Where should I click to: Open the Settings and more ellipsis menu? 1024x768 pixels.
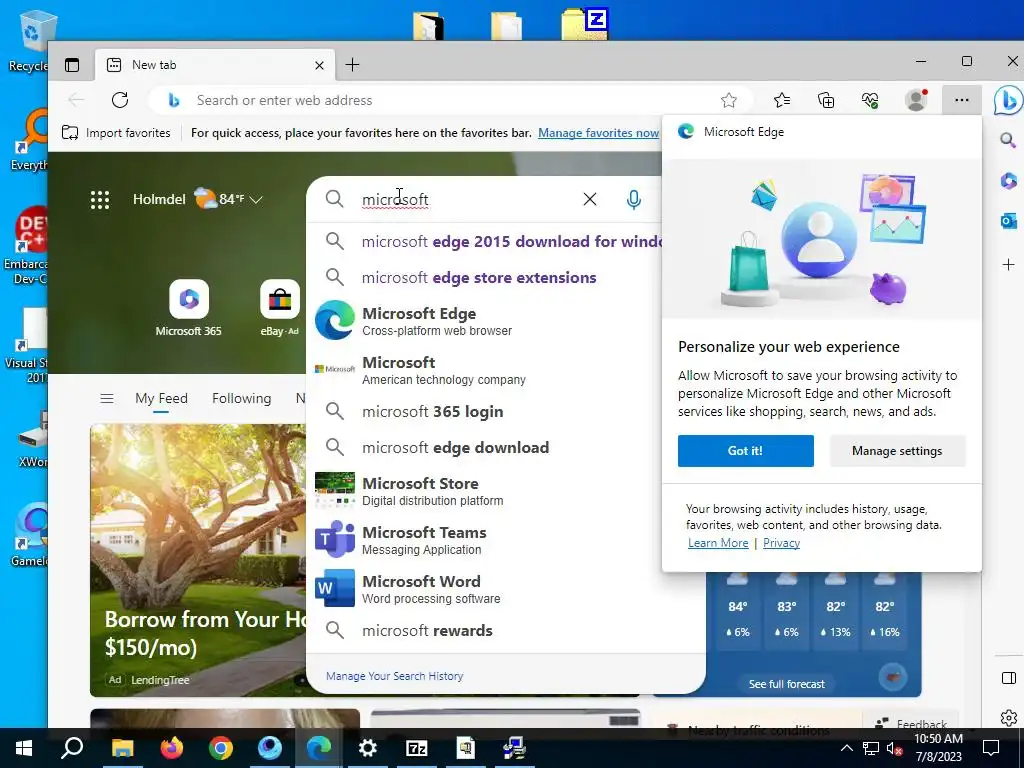click(961, 100)
